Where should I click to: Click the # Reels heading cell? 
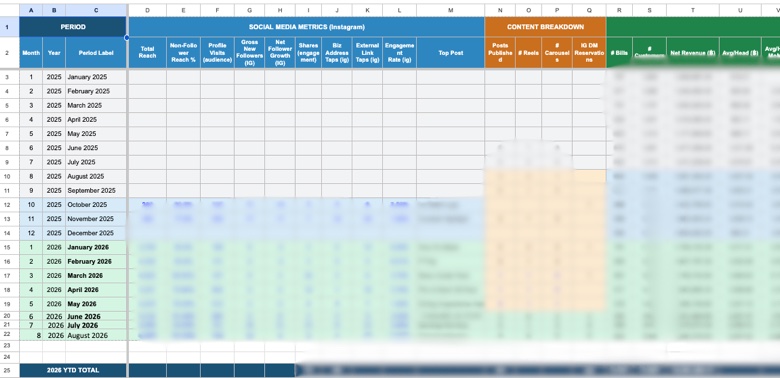[528, 53]
